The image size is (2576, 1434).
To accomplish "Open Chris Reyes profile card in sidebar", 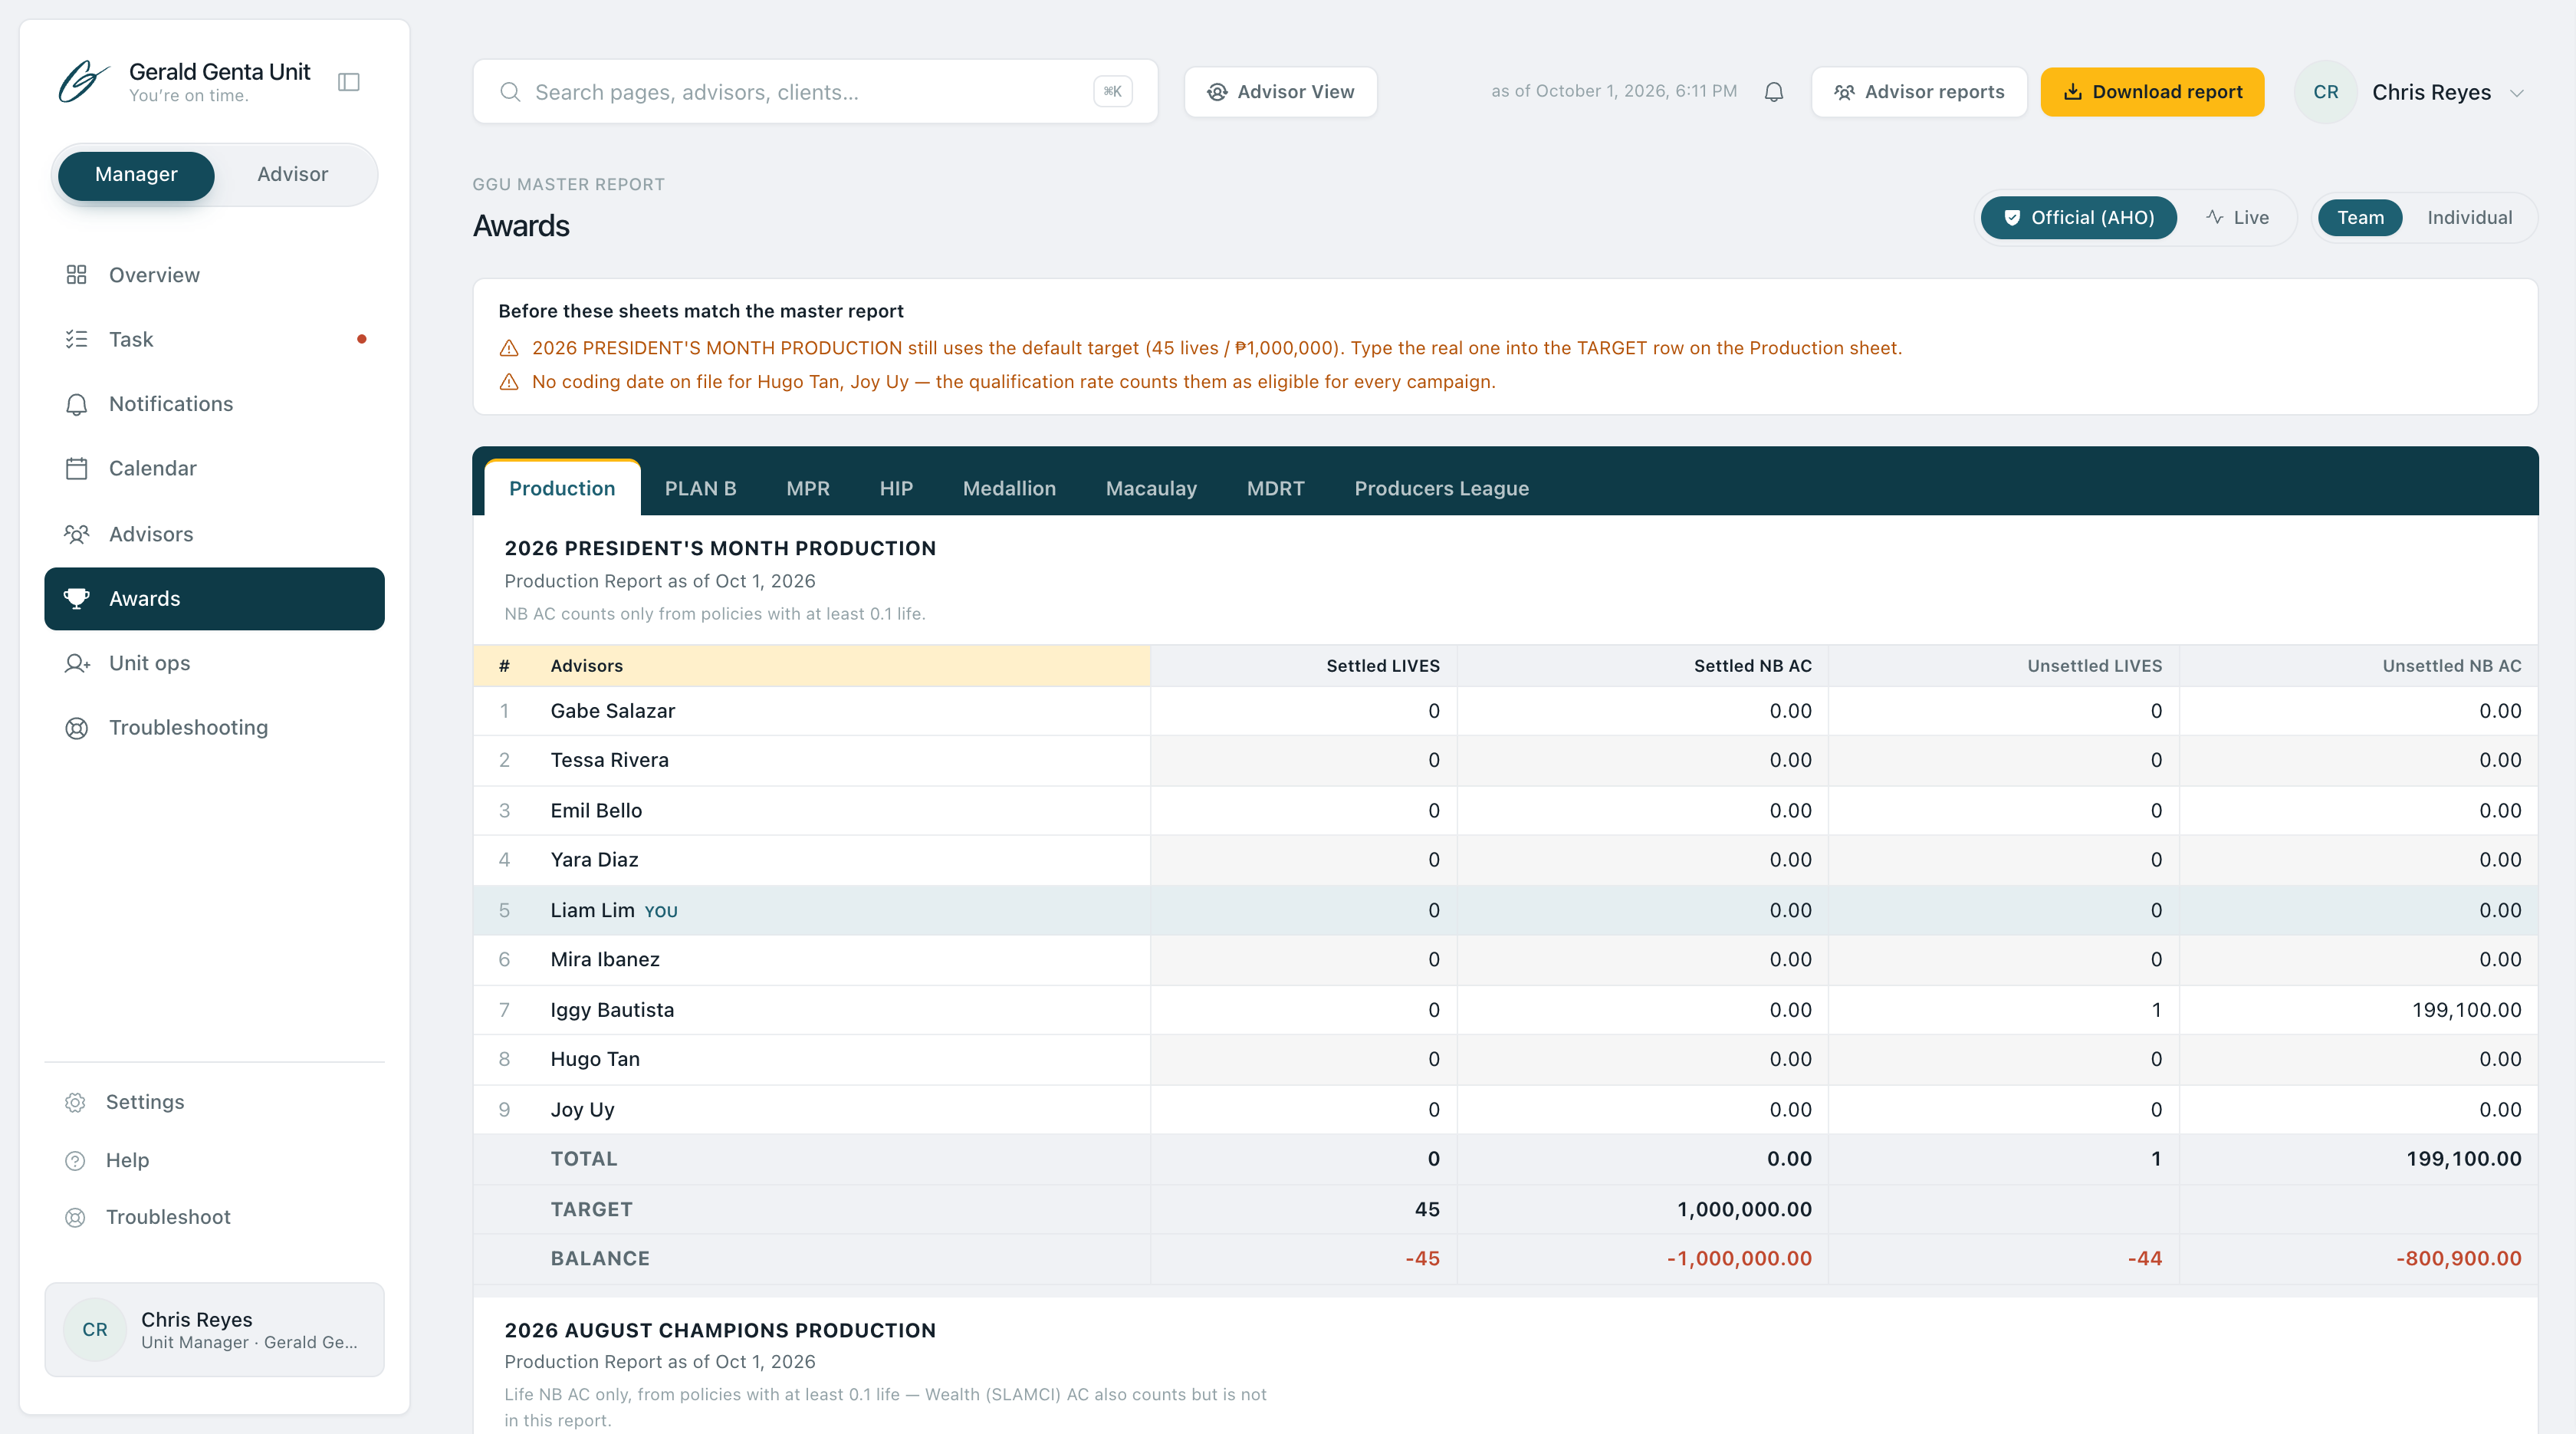I will click(214, 1330).
